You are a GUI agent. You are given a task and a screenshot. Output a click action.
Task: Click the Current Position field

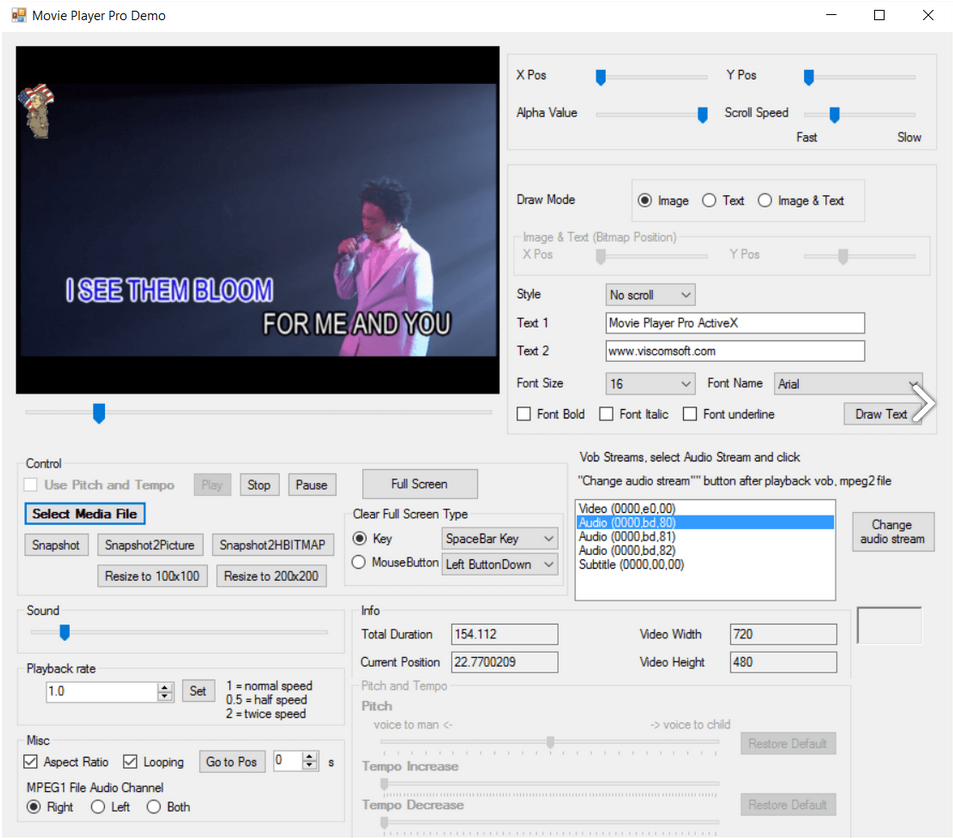pyautogui.click(x=504, y=662)
